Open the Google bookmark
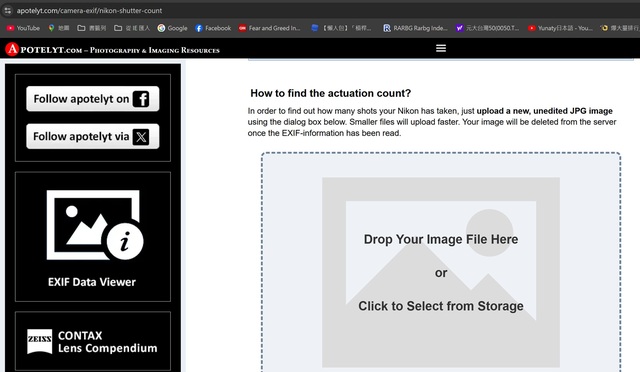 click(x=172, y=28)
